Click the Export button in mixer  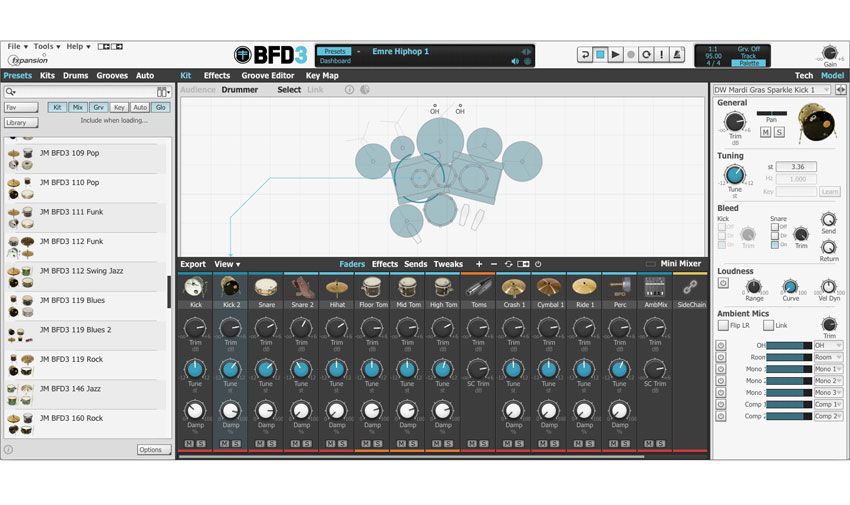[x=193, y=264]
